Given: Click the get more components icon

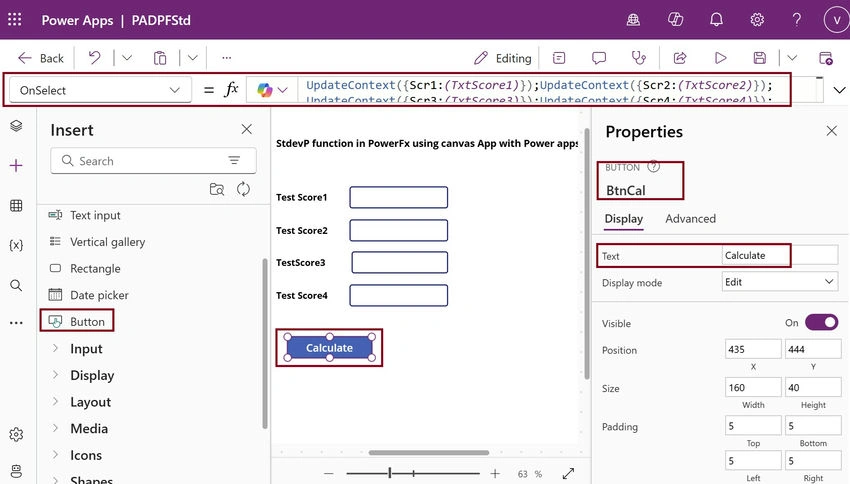Looking at the screenshot, I should click(217, 189).
